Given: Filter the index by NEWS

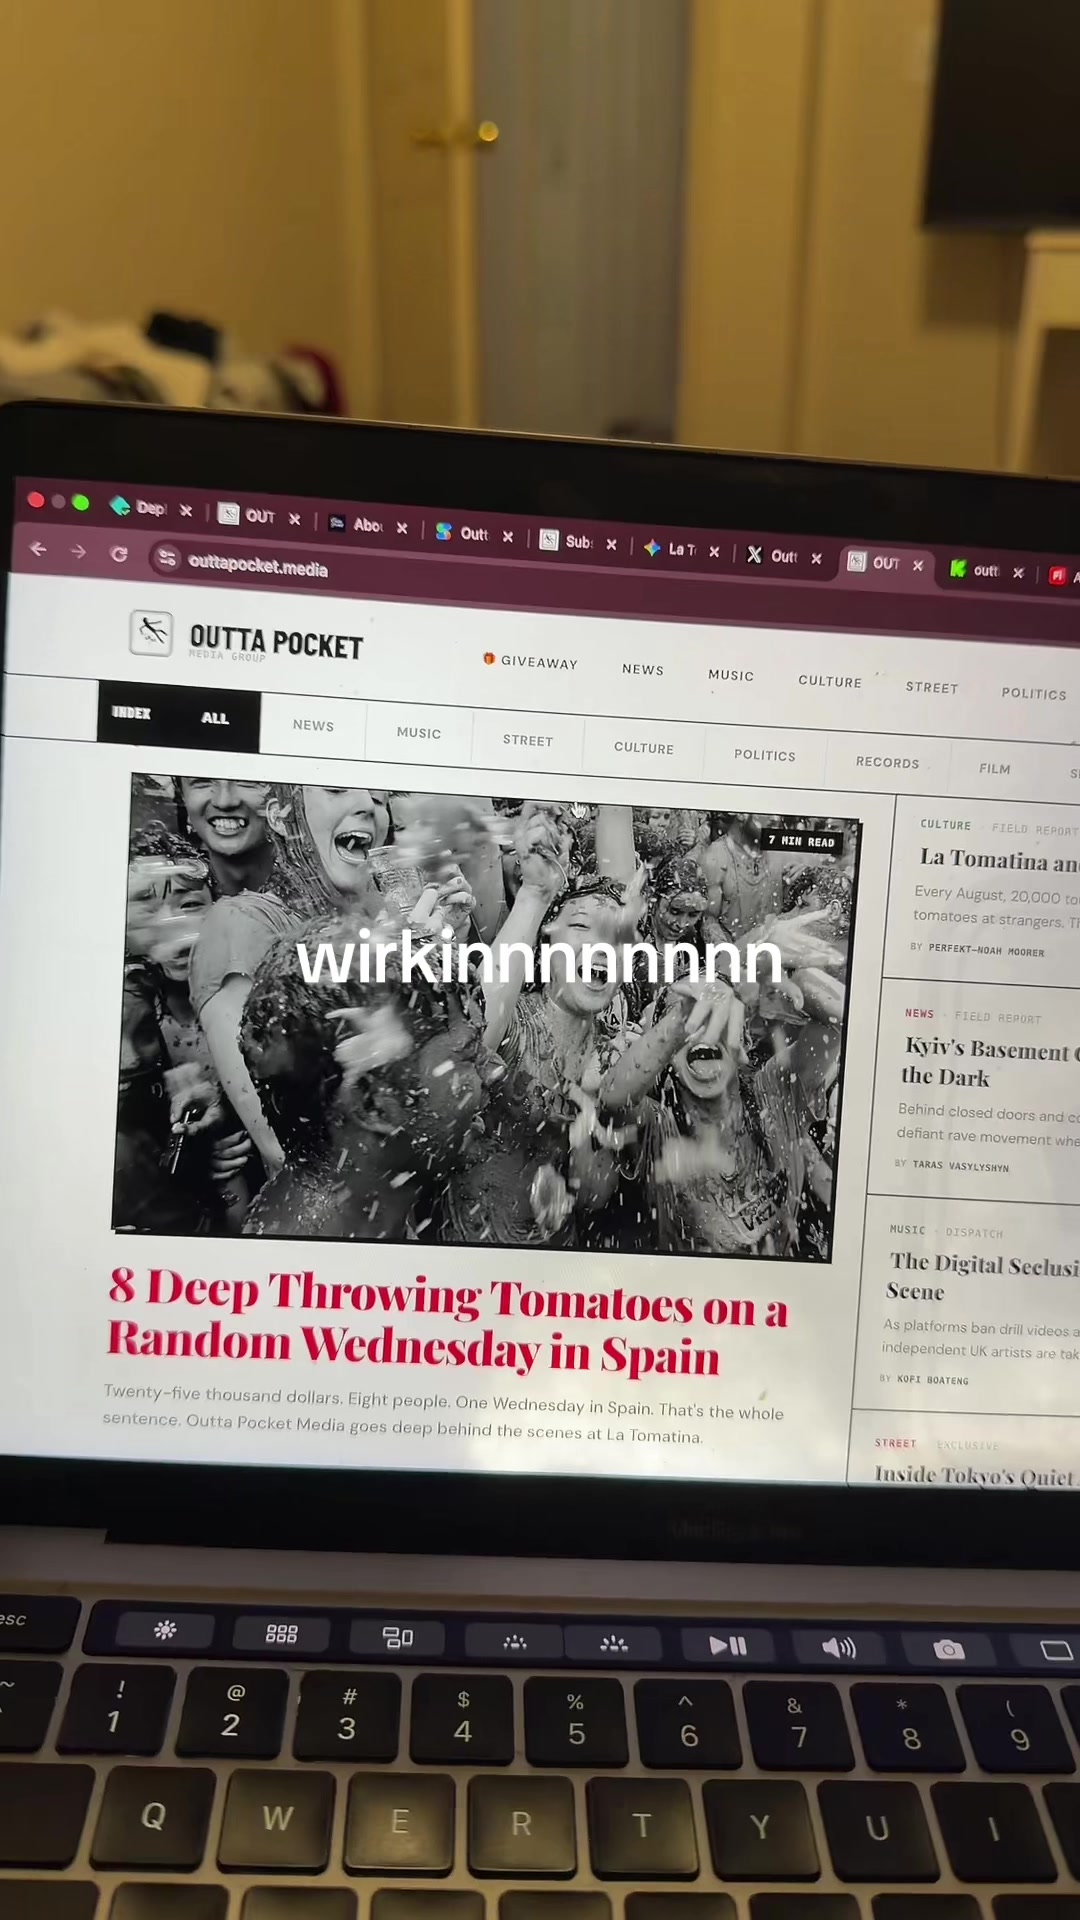Looking at the screenshot, I should click(313, 725).
